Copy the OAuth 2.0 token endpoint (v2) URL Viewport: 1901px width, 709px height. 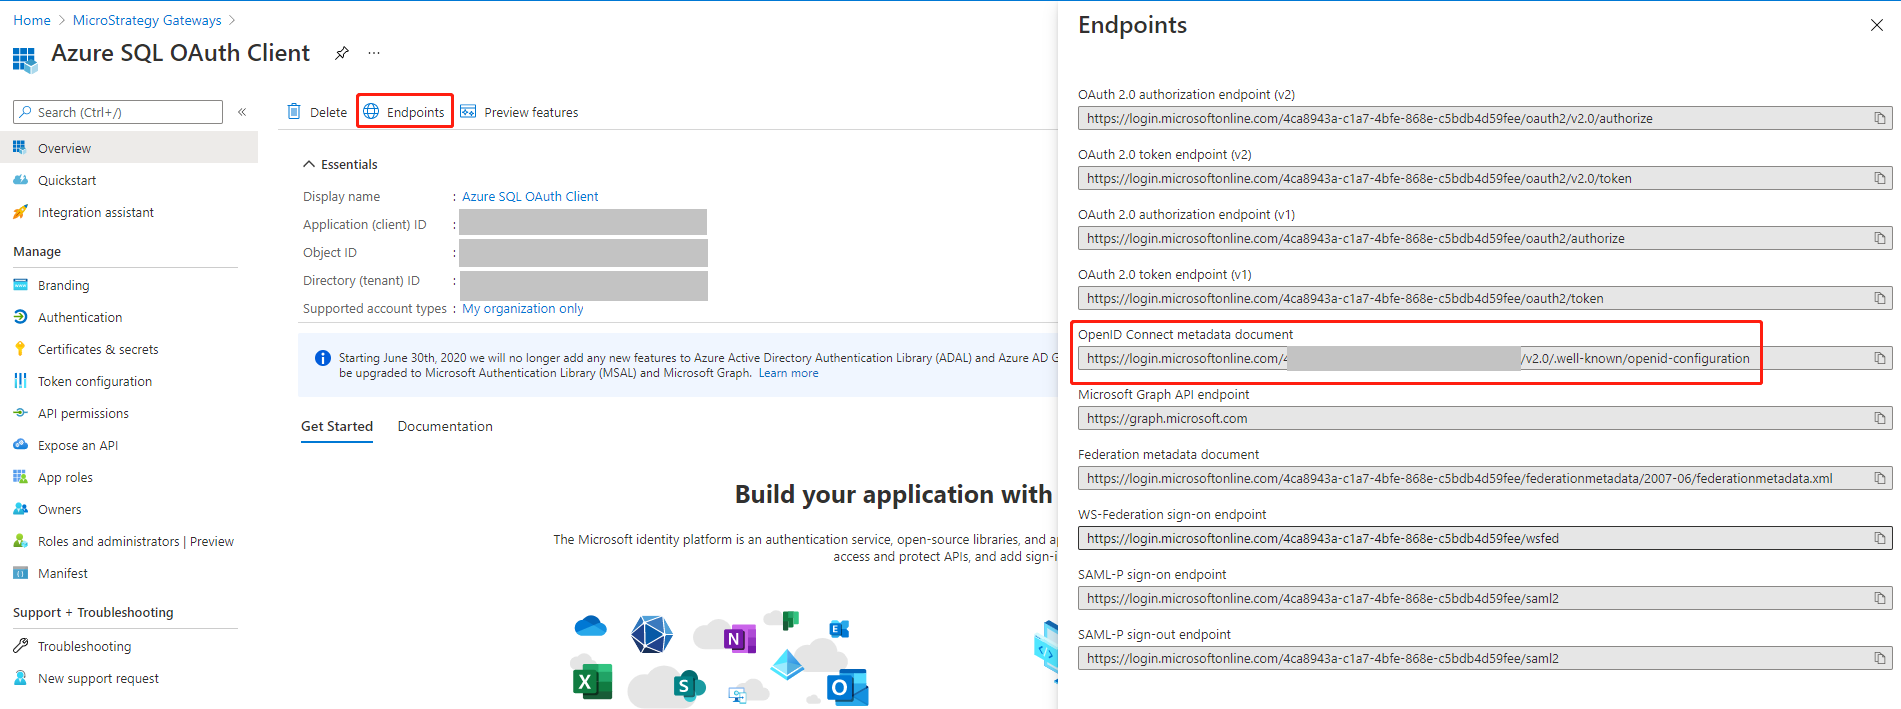[1879, 179]
